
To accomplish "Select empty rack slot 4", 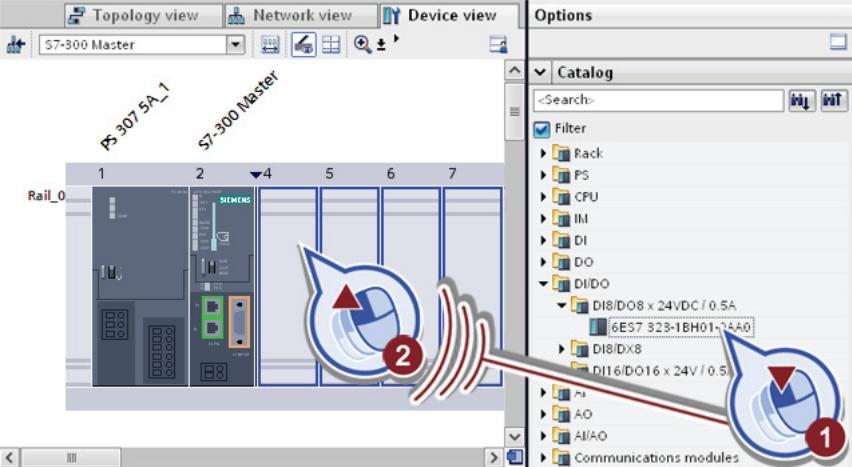I will tap(287, 287).
